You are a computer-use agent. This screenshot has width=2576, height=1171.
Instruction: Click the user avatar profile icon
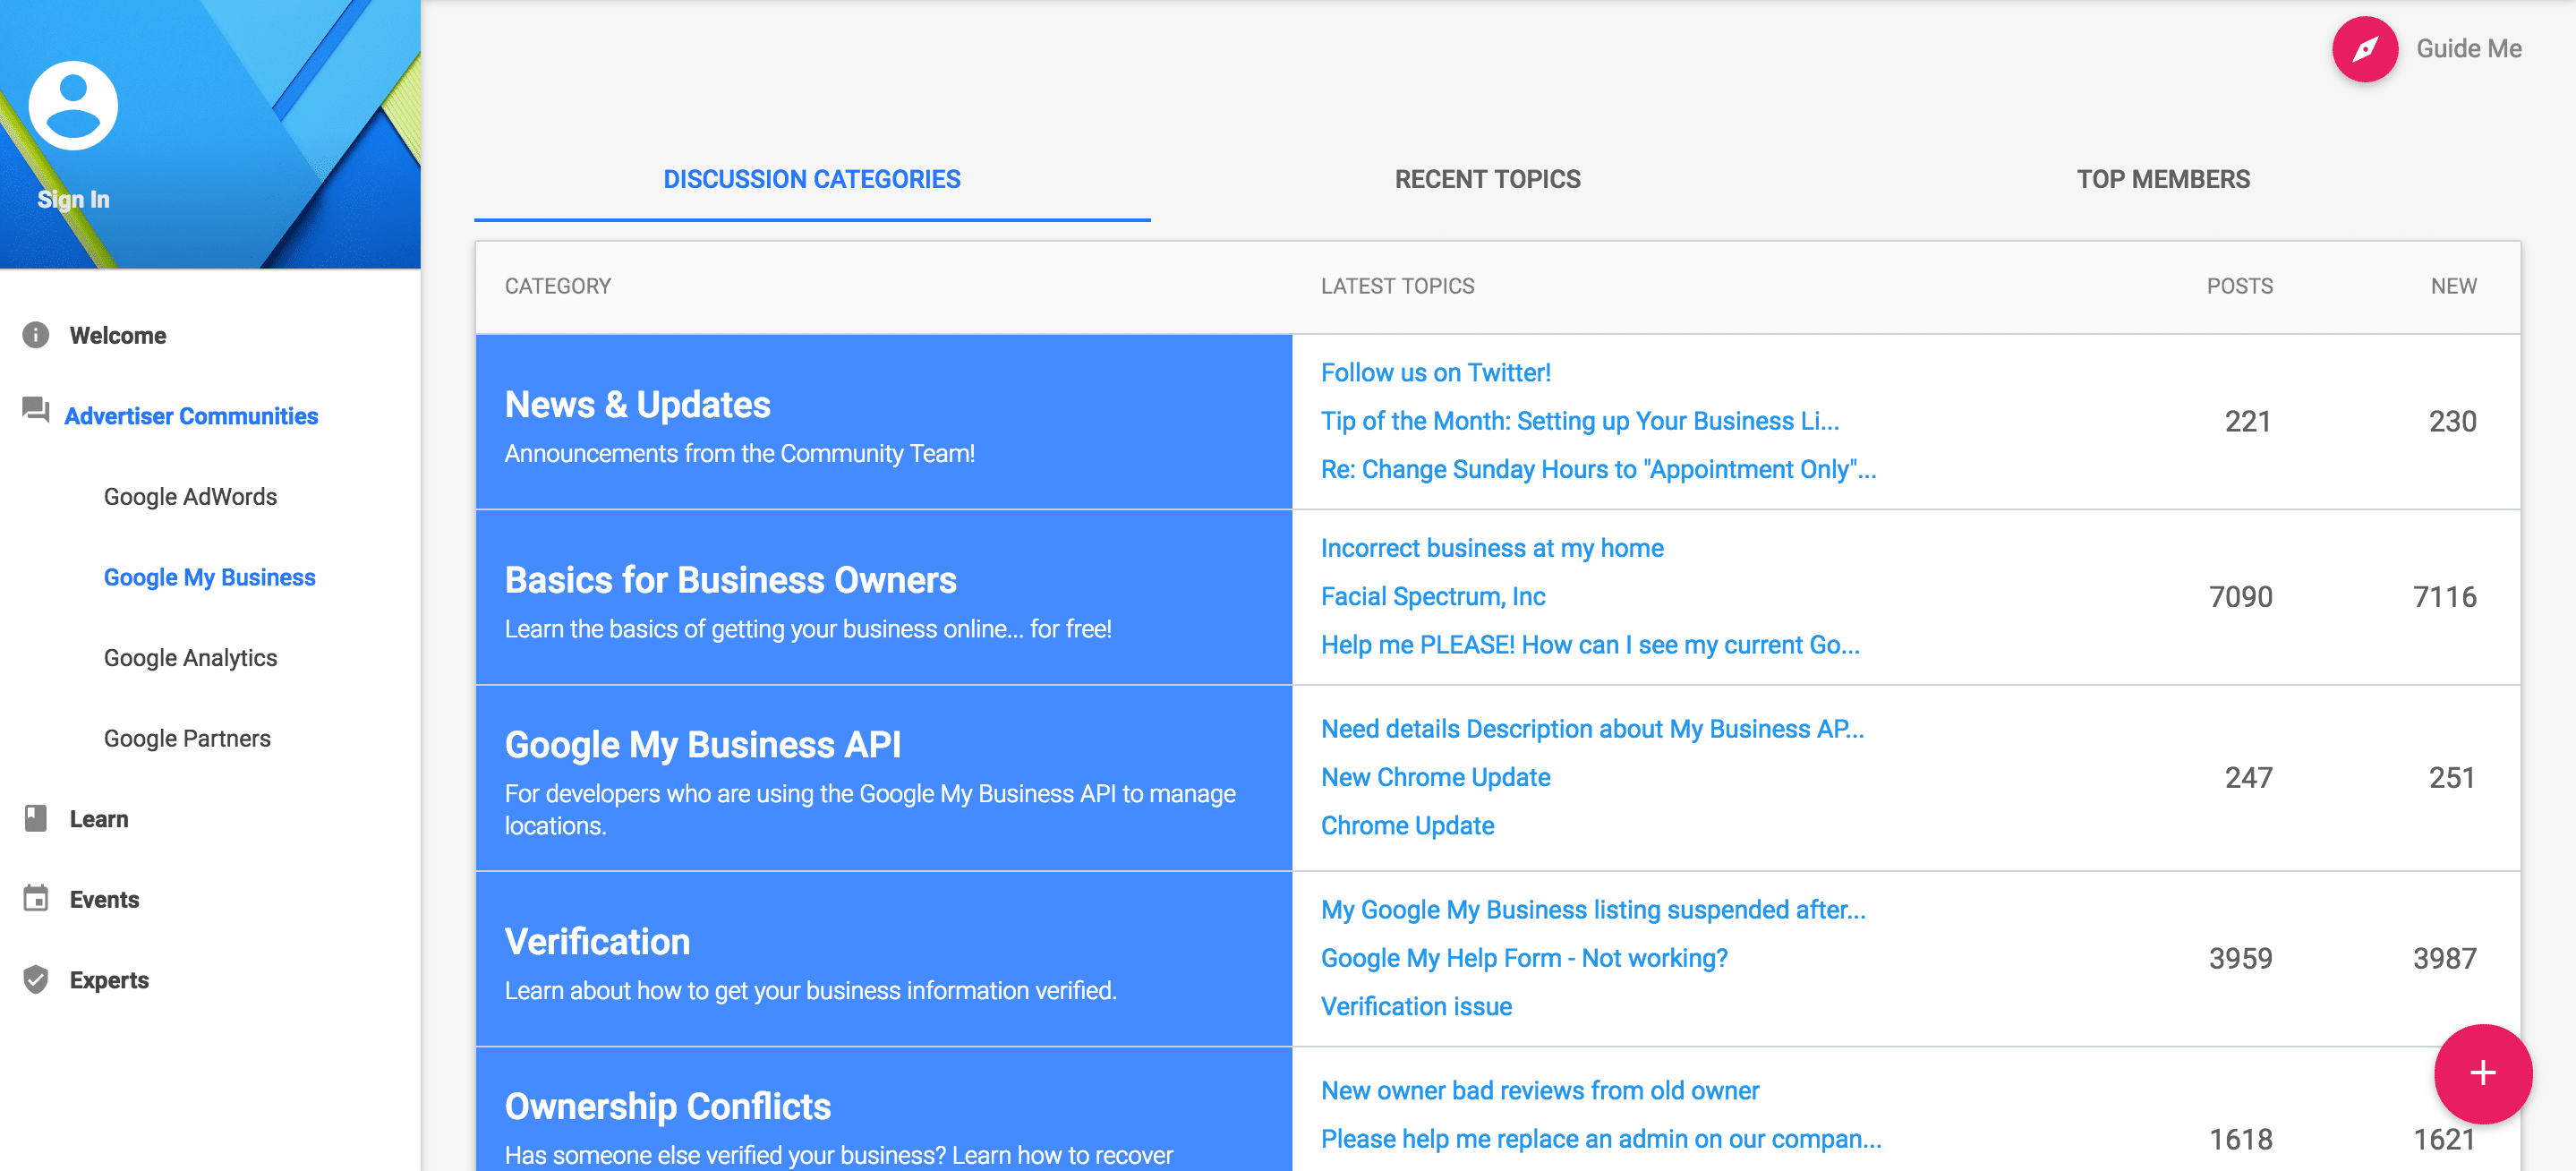pyautogui.click(x=73, y=106)
